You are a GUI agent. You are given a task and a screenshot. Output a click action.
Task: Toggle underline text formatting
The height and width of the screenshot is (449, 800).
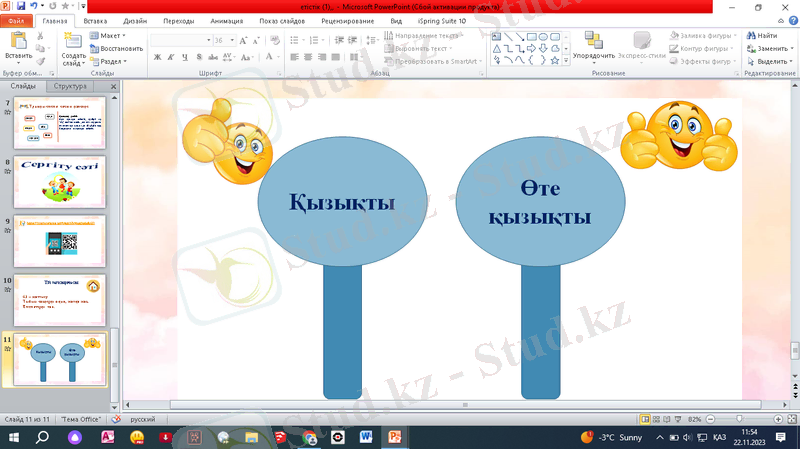(185, 58)
